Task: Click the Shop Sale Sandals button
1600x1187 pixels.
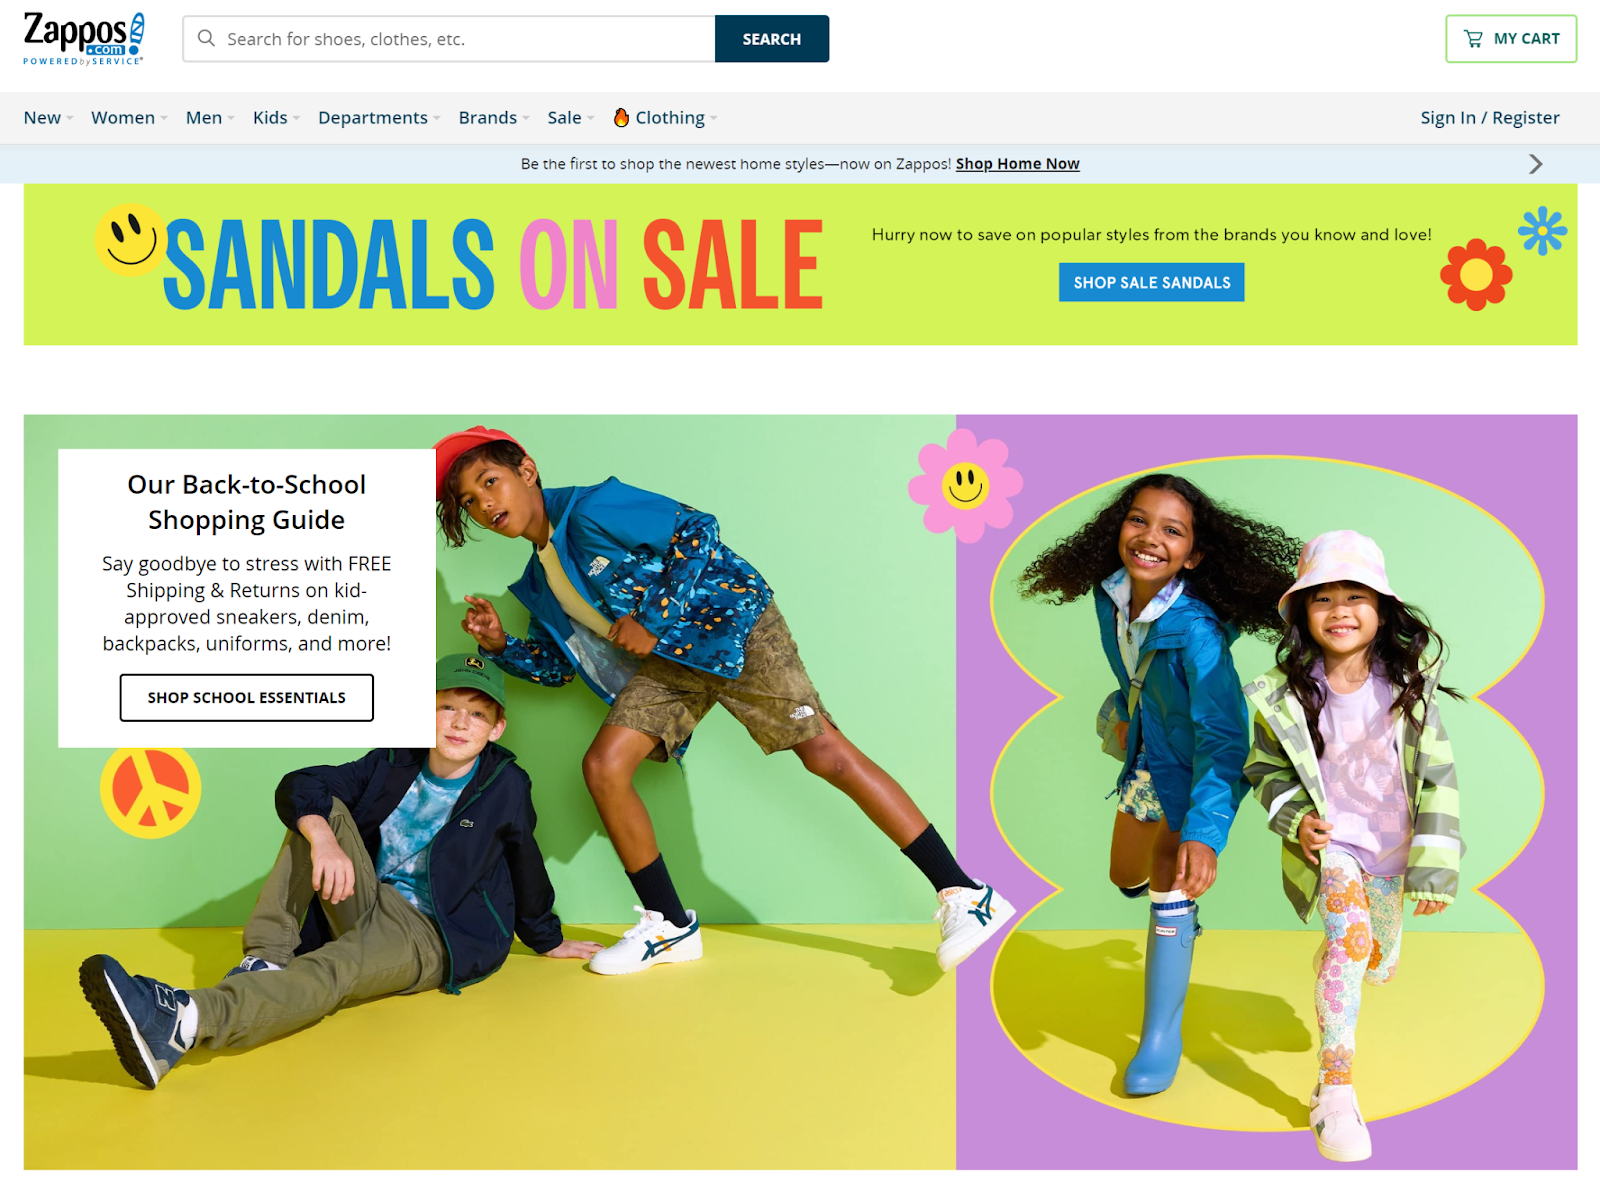Action: (1152, 283)
